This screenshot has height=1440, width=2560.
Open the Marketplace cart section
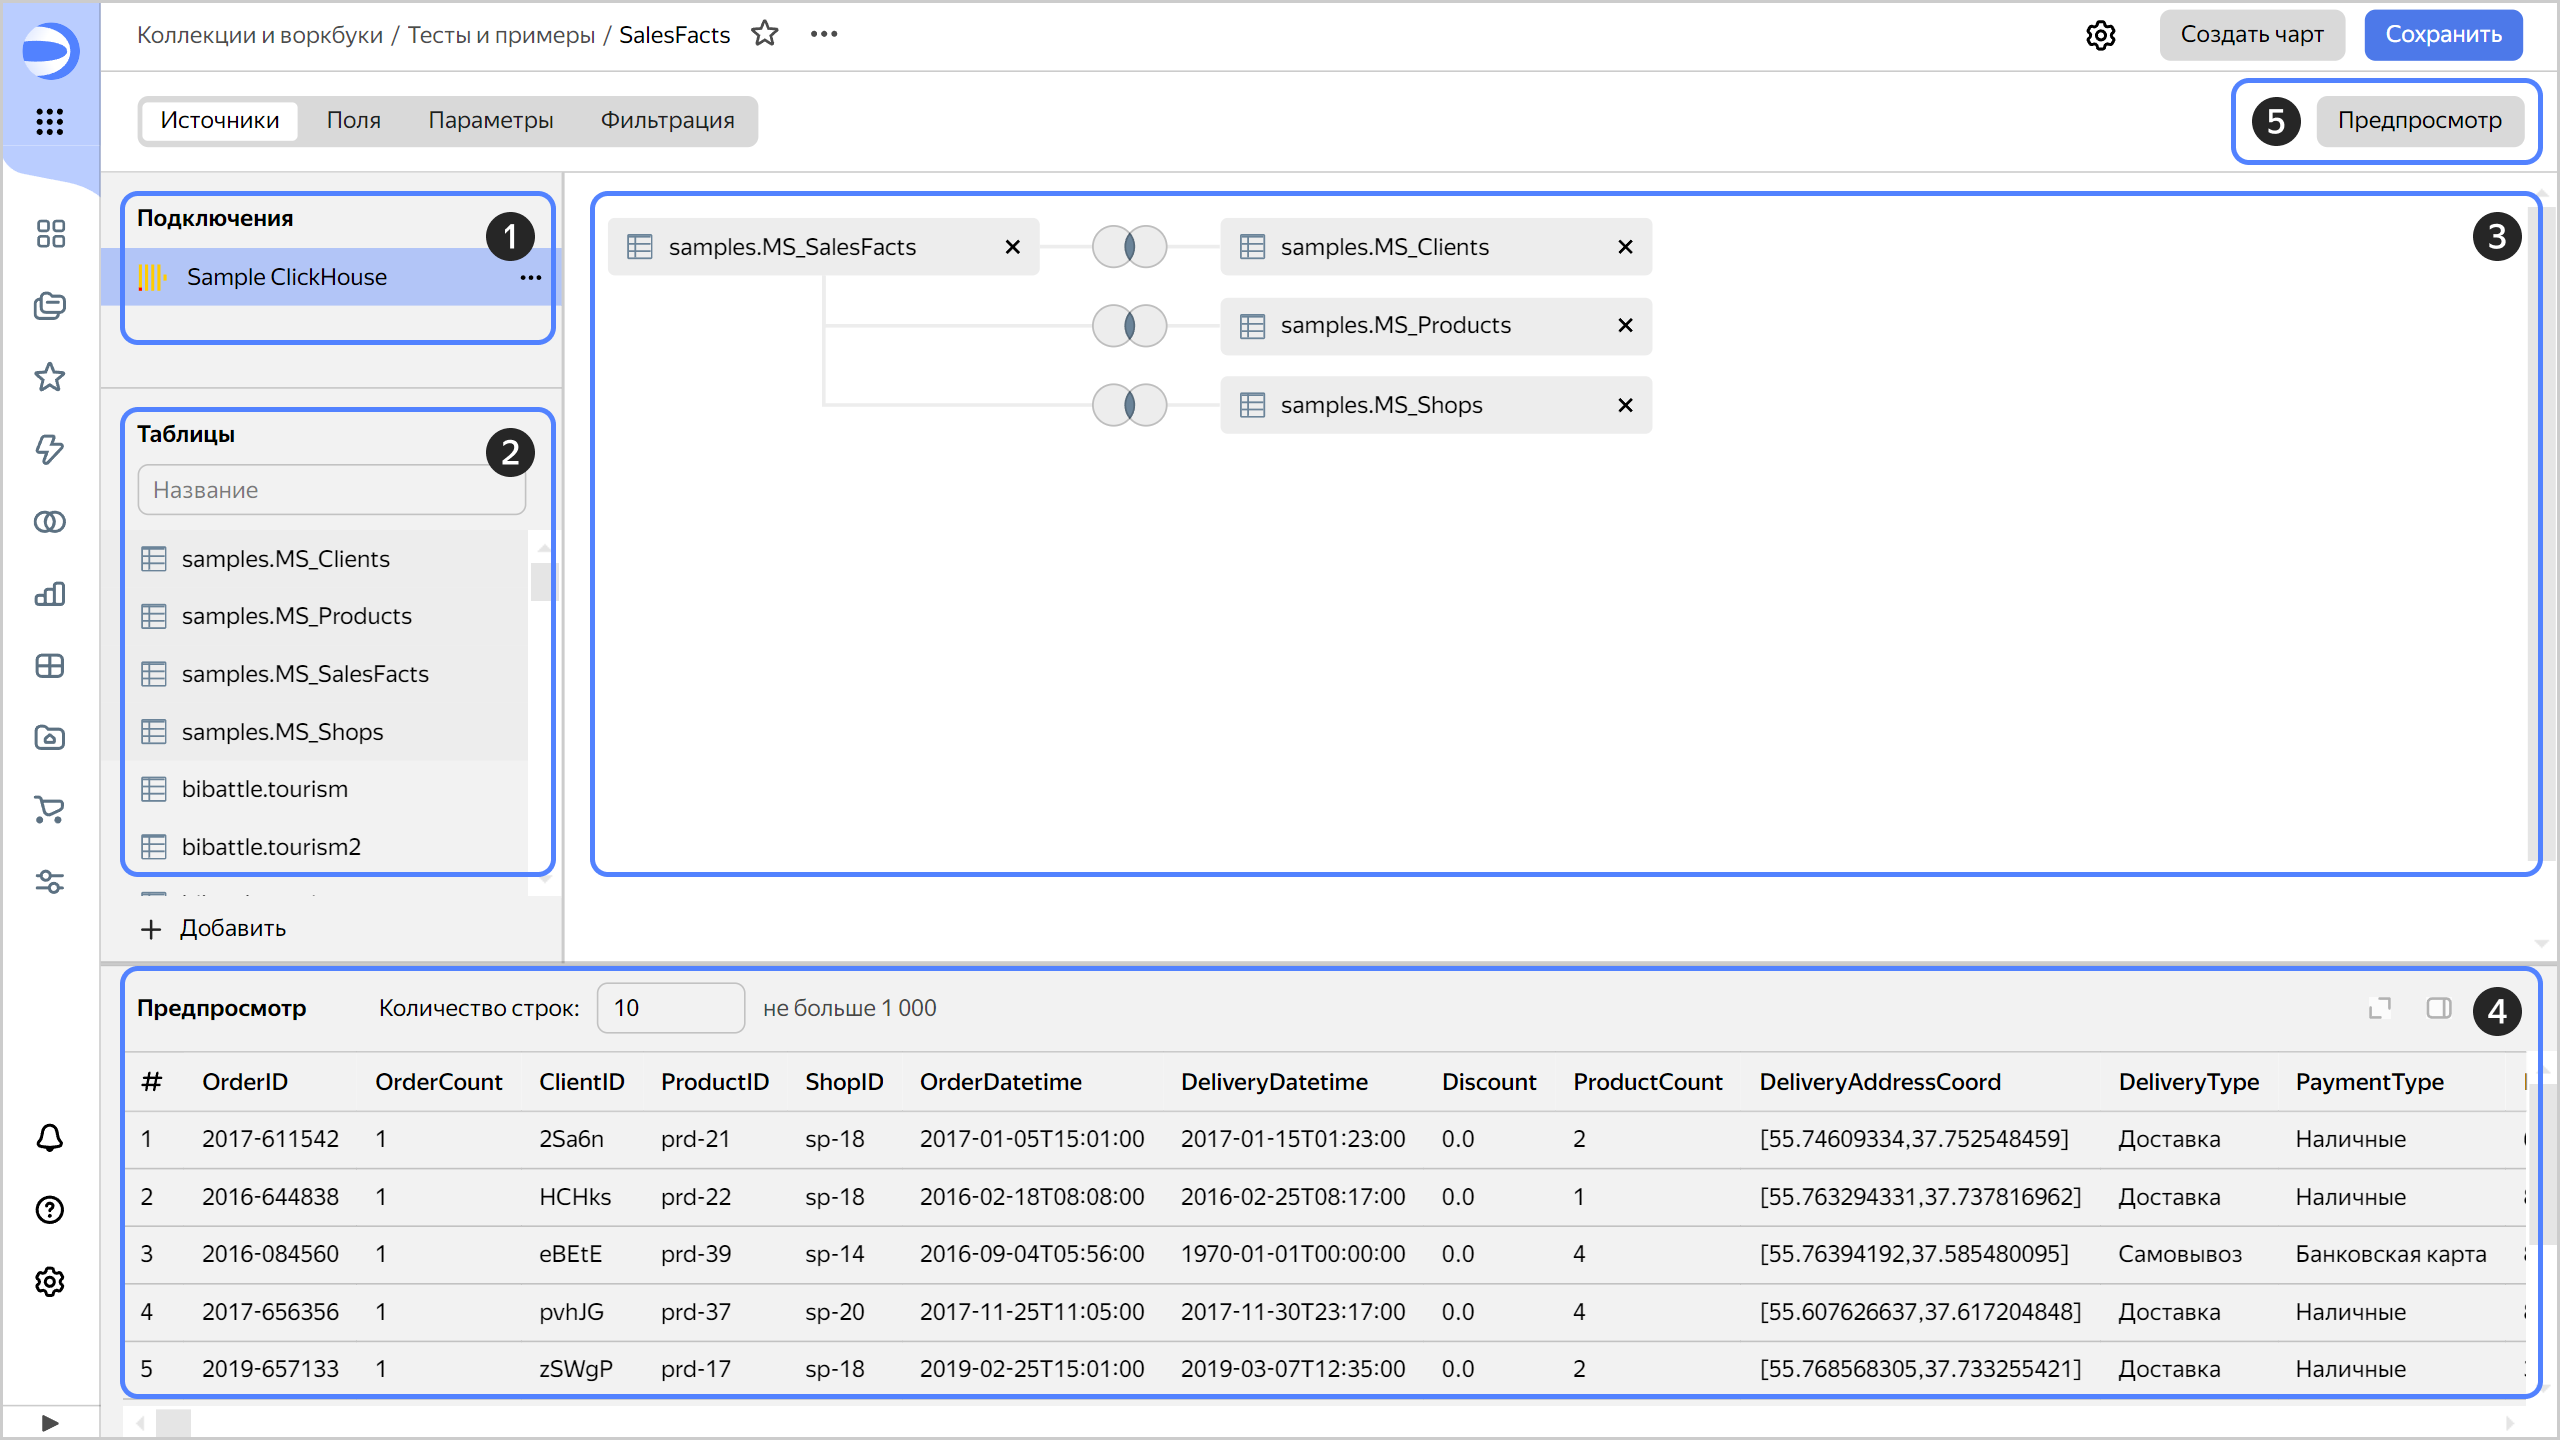coord(49,810)
